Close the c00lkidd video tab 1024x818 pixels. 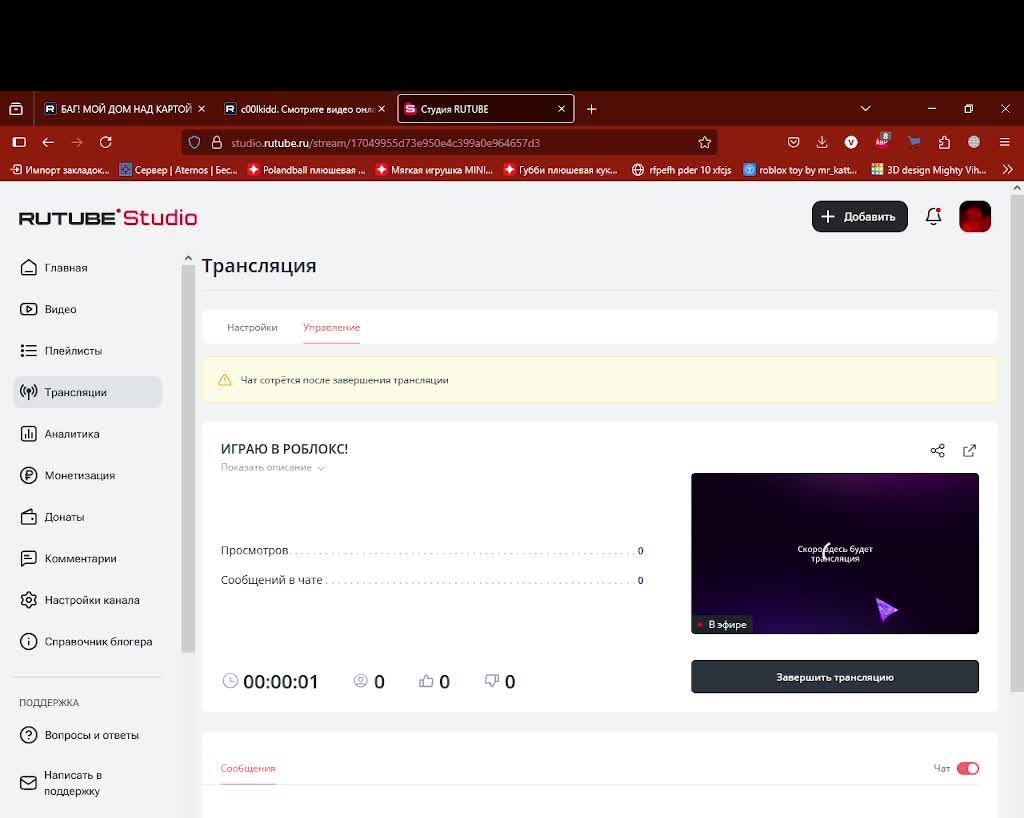pyautogui.click(x=381, y=109)
